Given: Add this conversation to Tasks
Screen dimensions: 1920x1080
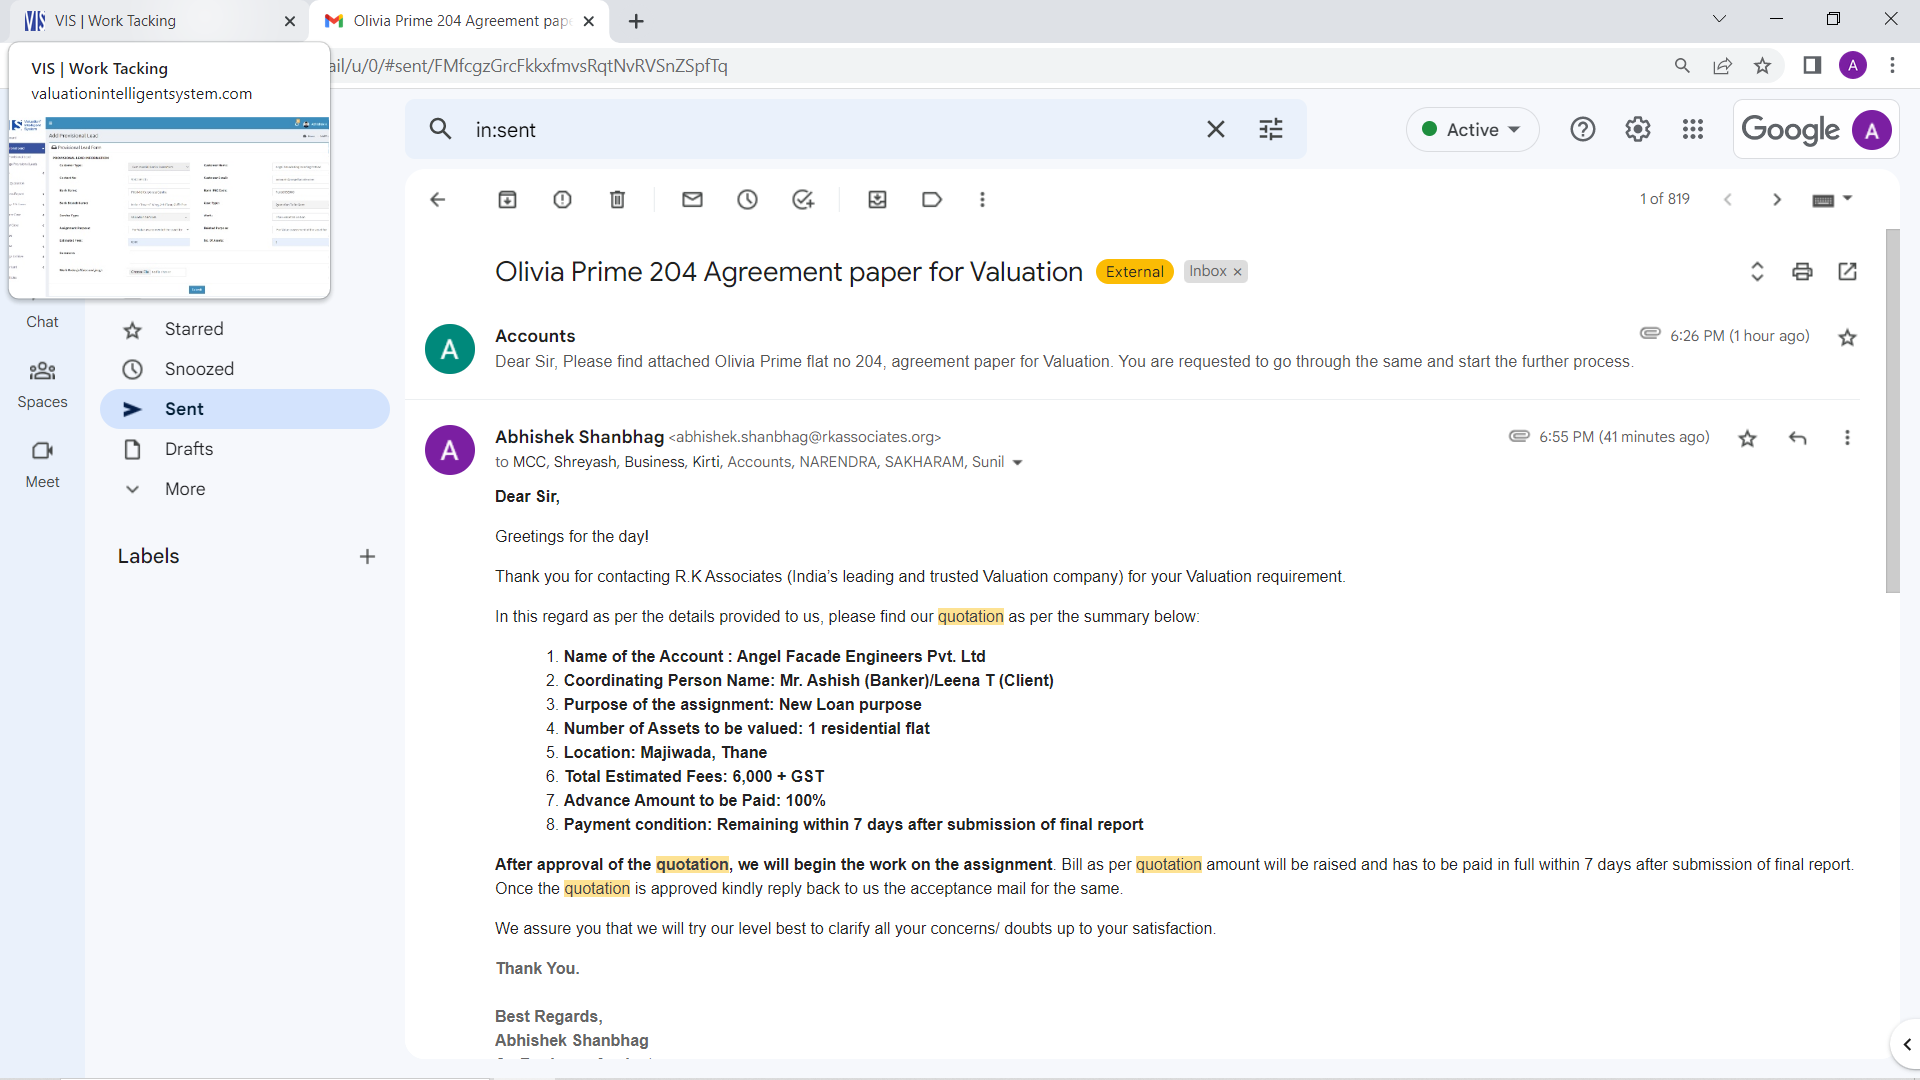Looking at the screenshot, I should click(x=803, y=199).
